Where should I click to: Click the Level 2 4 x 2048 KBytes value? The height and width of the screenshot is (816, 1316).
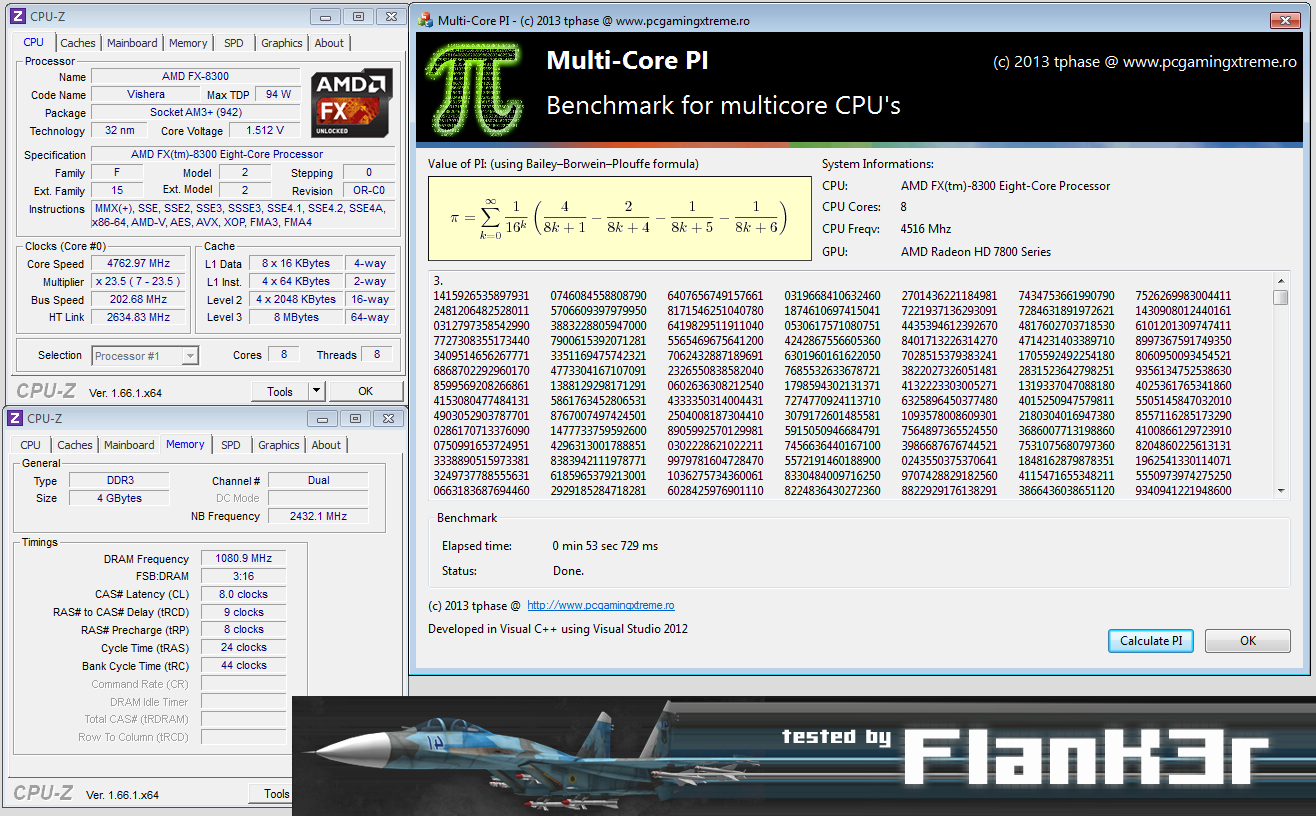coord(295,299)
